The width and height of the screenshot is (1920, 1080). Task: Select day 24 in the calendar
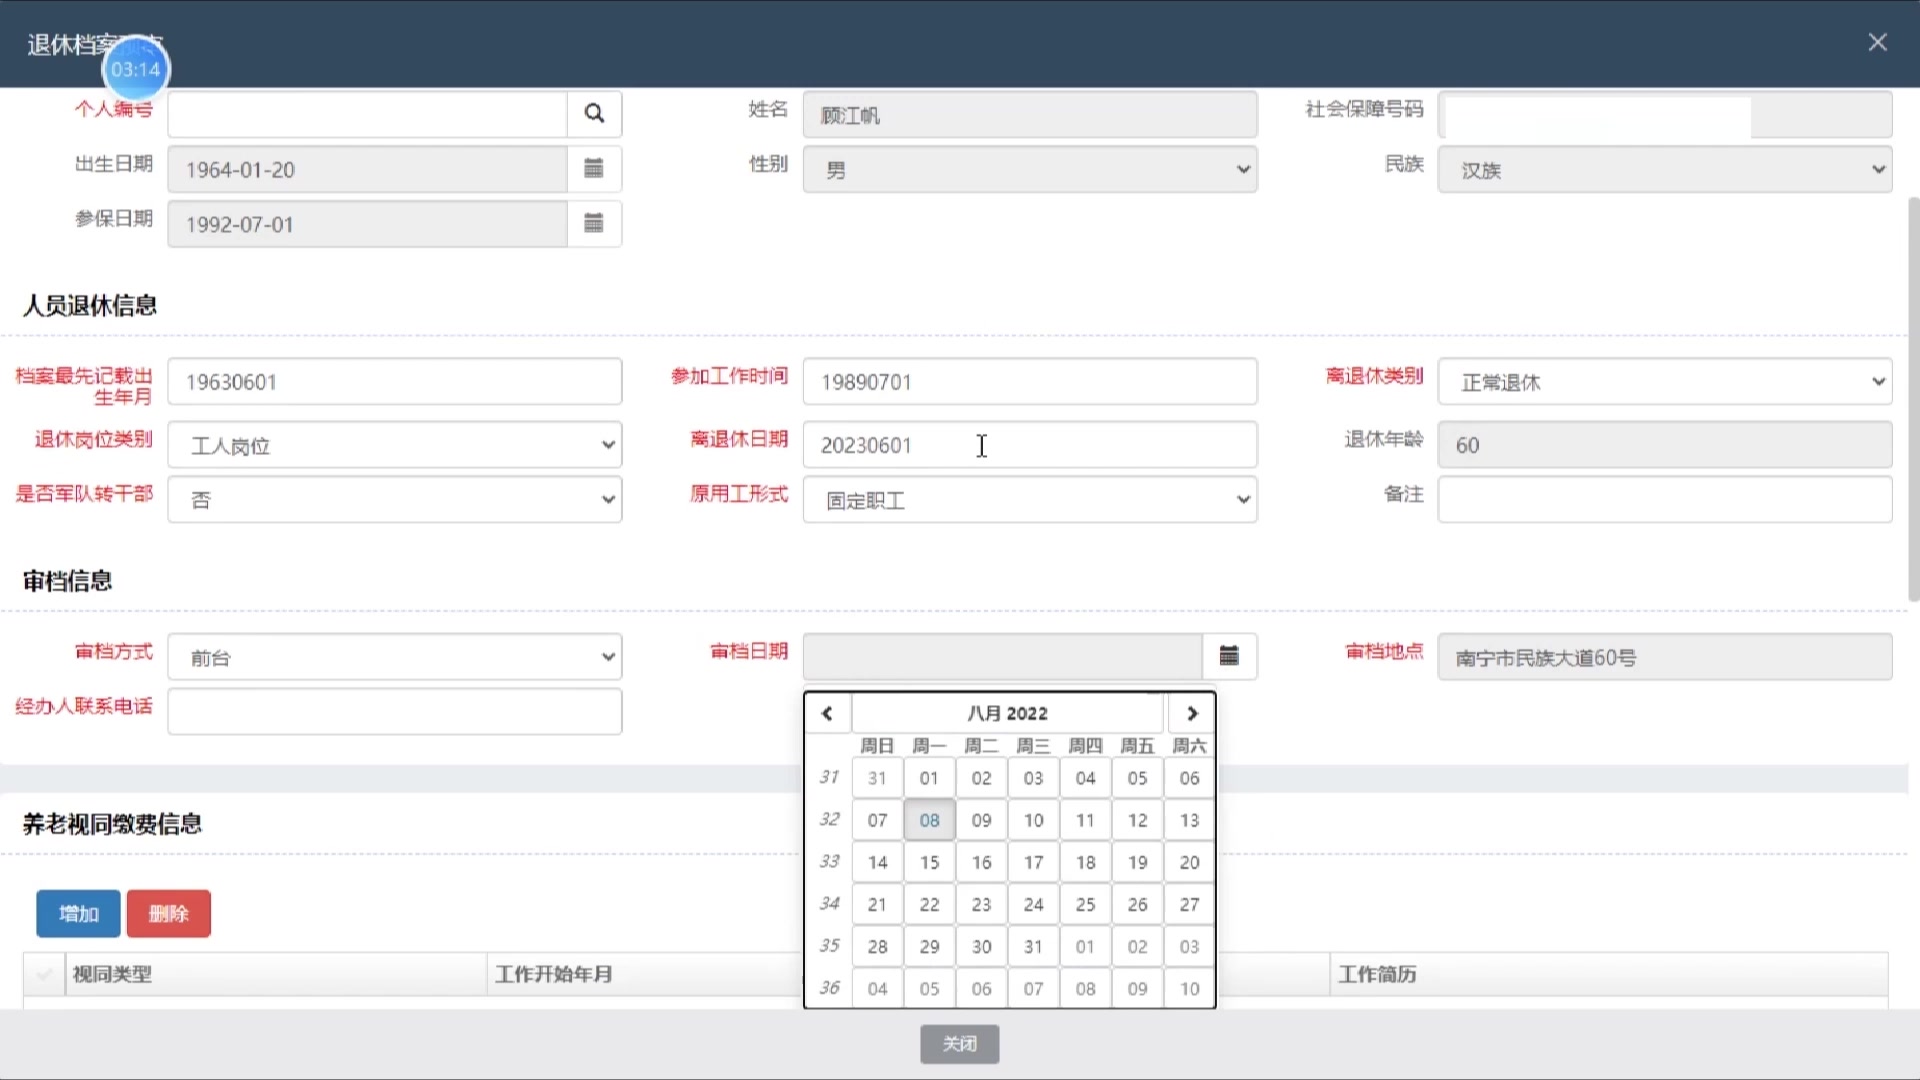[x=1033, y=904]
